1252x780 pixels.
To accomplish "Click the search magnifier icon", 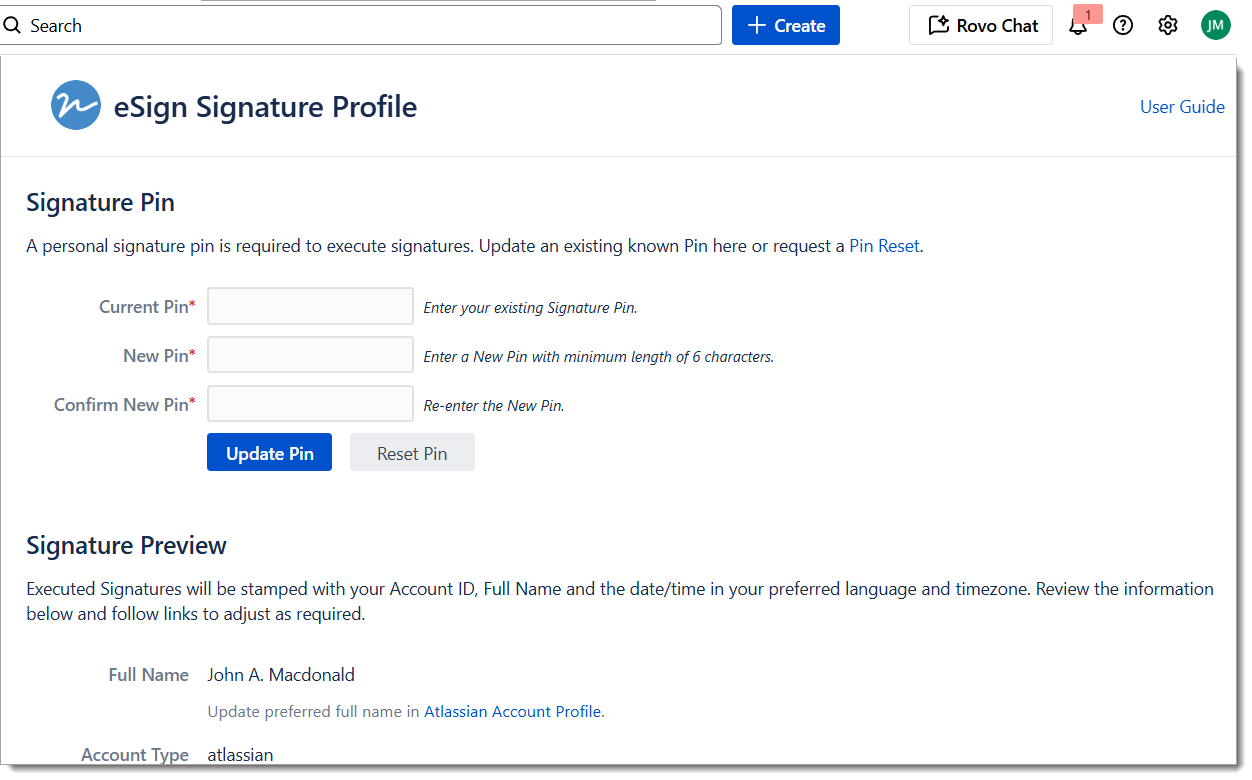I will [x=12, y=26].
